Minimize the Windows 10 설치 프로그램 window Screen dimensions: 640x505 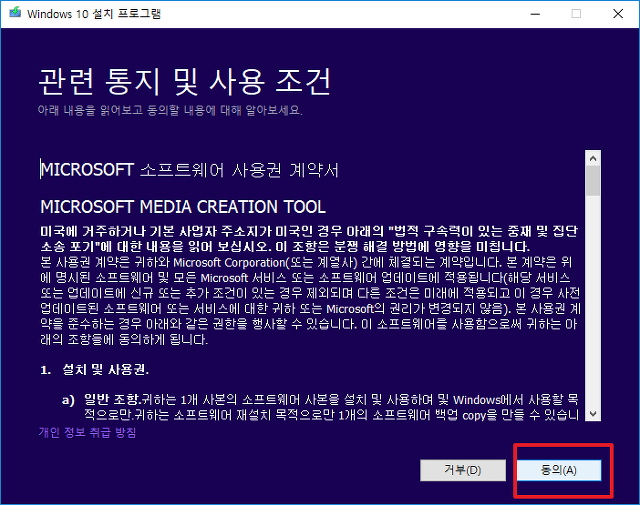pos(535,14)
